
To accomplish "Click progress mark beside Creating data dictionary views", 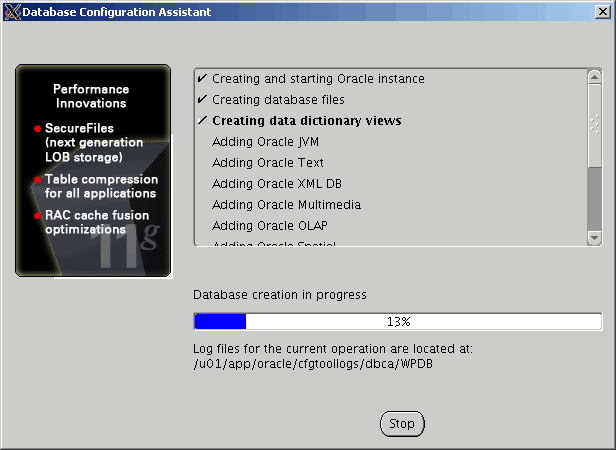I will 202,120.
